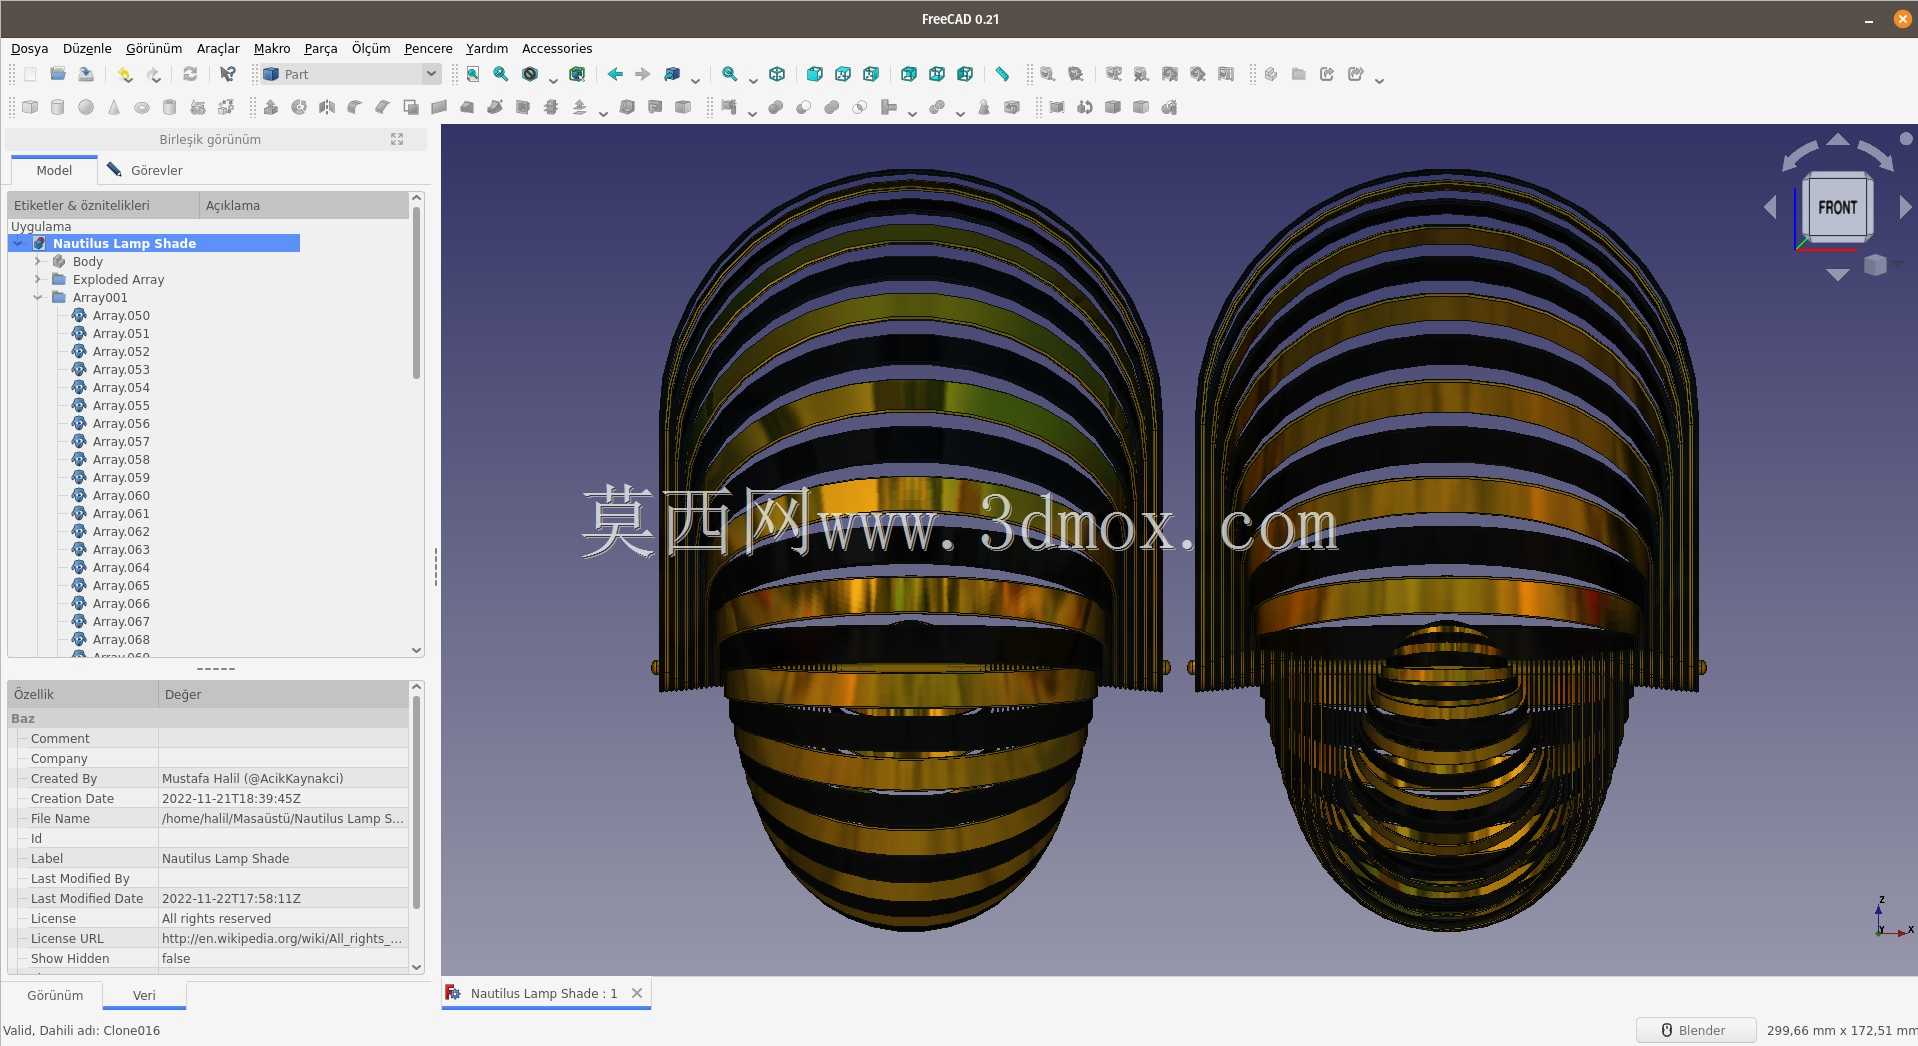This screenshot has height=1046, width=1918.
Task: Toggle the bounding box display
Action: click(577, 74)
